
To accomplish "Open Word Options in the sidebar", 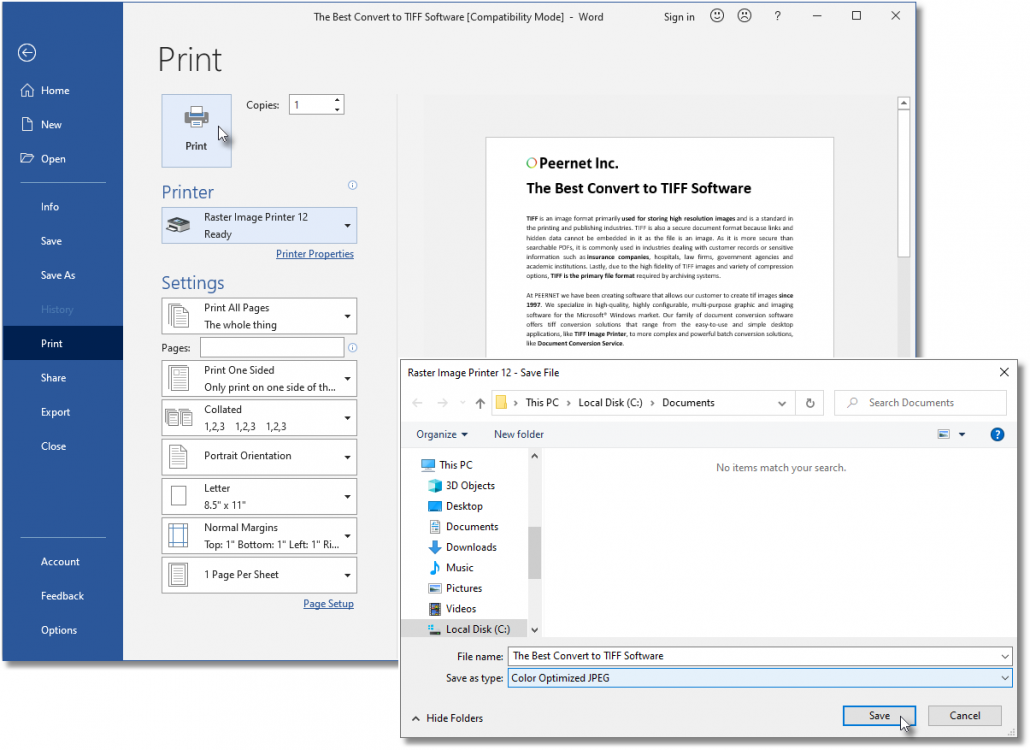I will pos(58,630).
